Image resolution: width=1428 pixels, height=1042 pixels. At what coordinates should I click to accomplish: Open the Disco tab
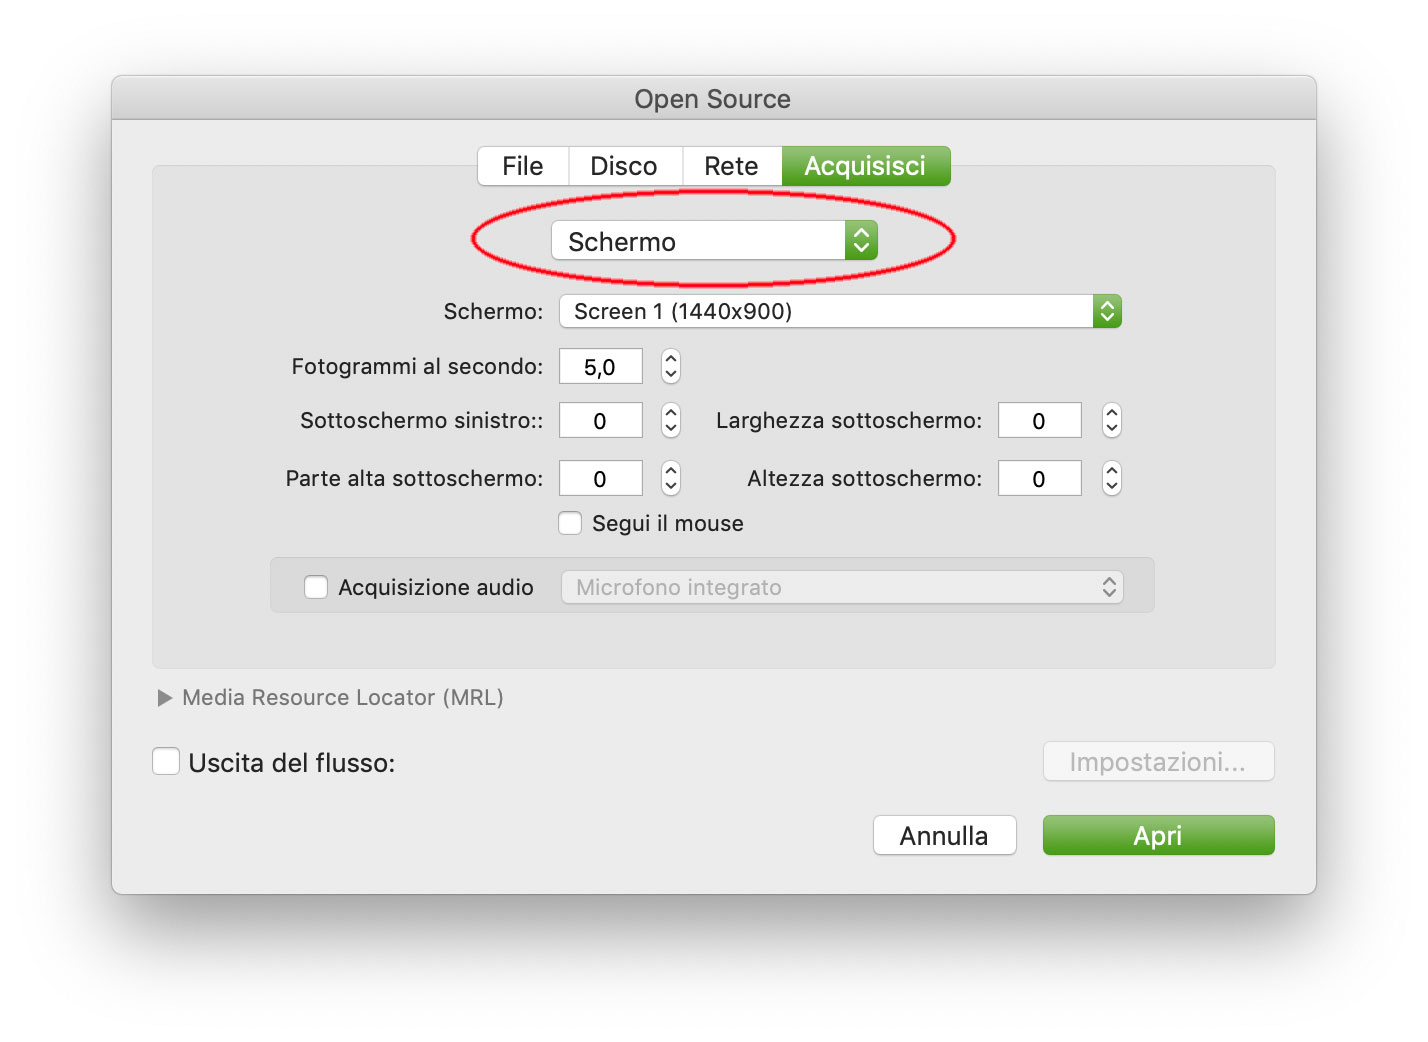(624, 166)
